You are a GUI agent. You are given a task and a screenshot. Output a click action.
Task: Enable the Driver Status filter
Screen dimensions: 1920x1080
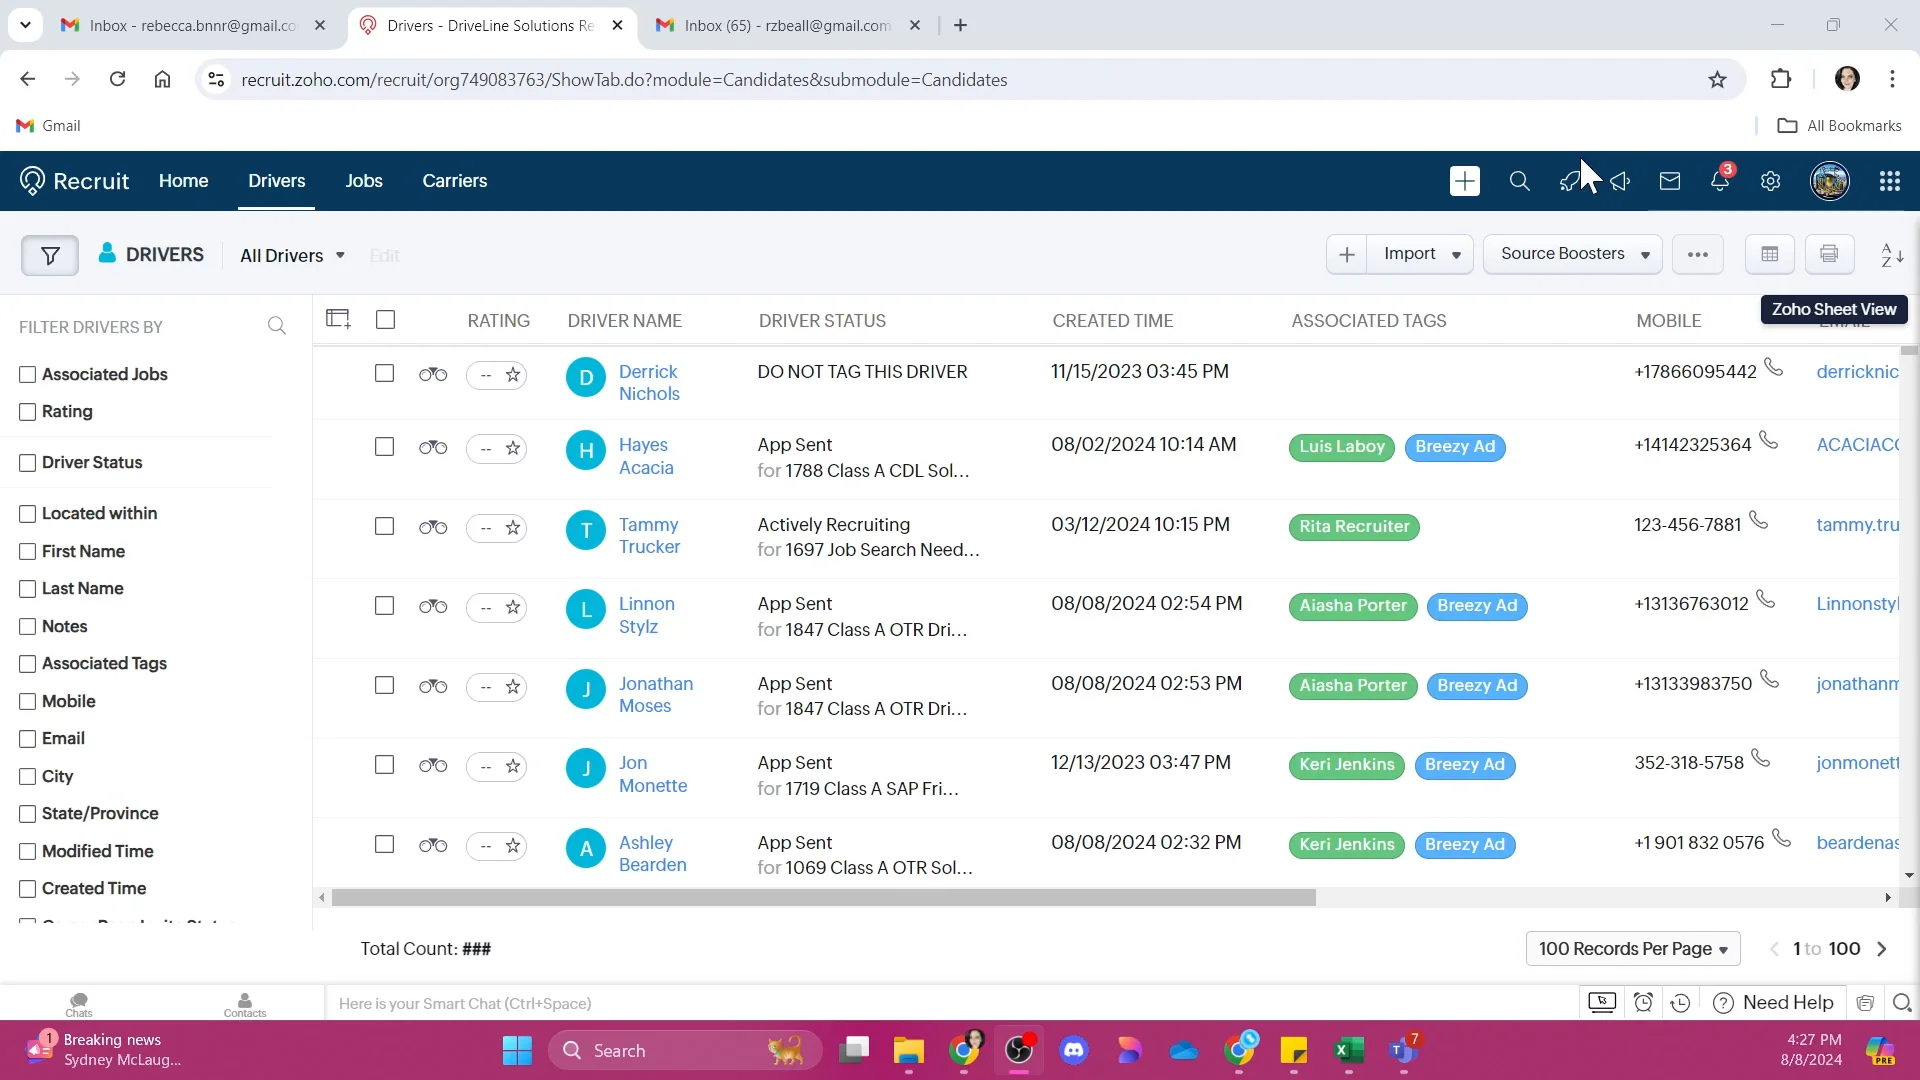tap(28, 463)
